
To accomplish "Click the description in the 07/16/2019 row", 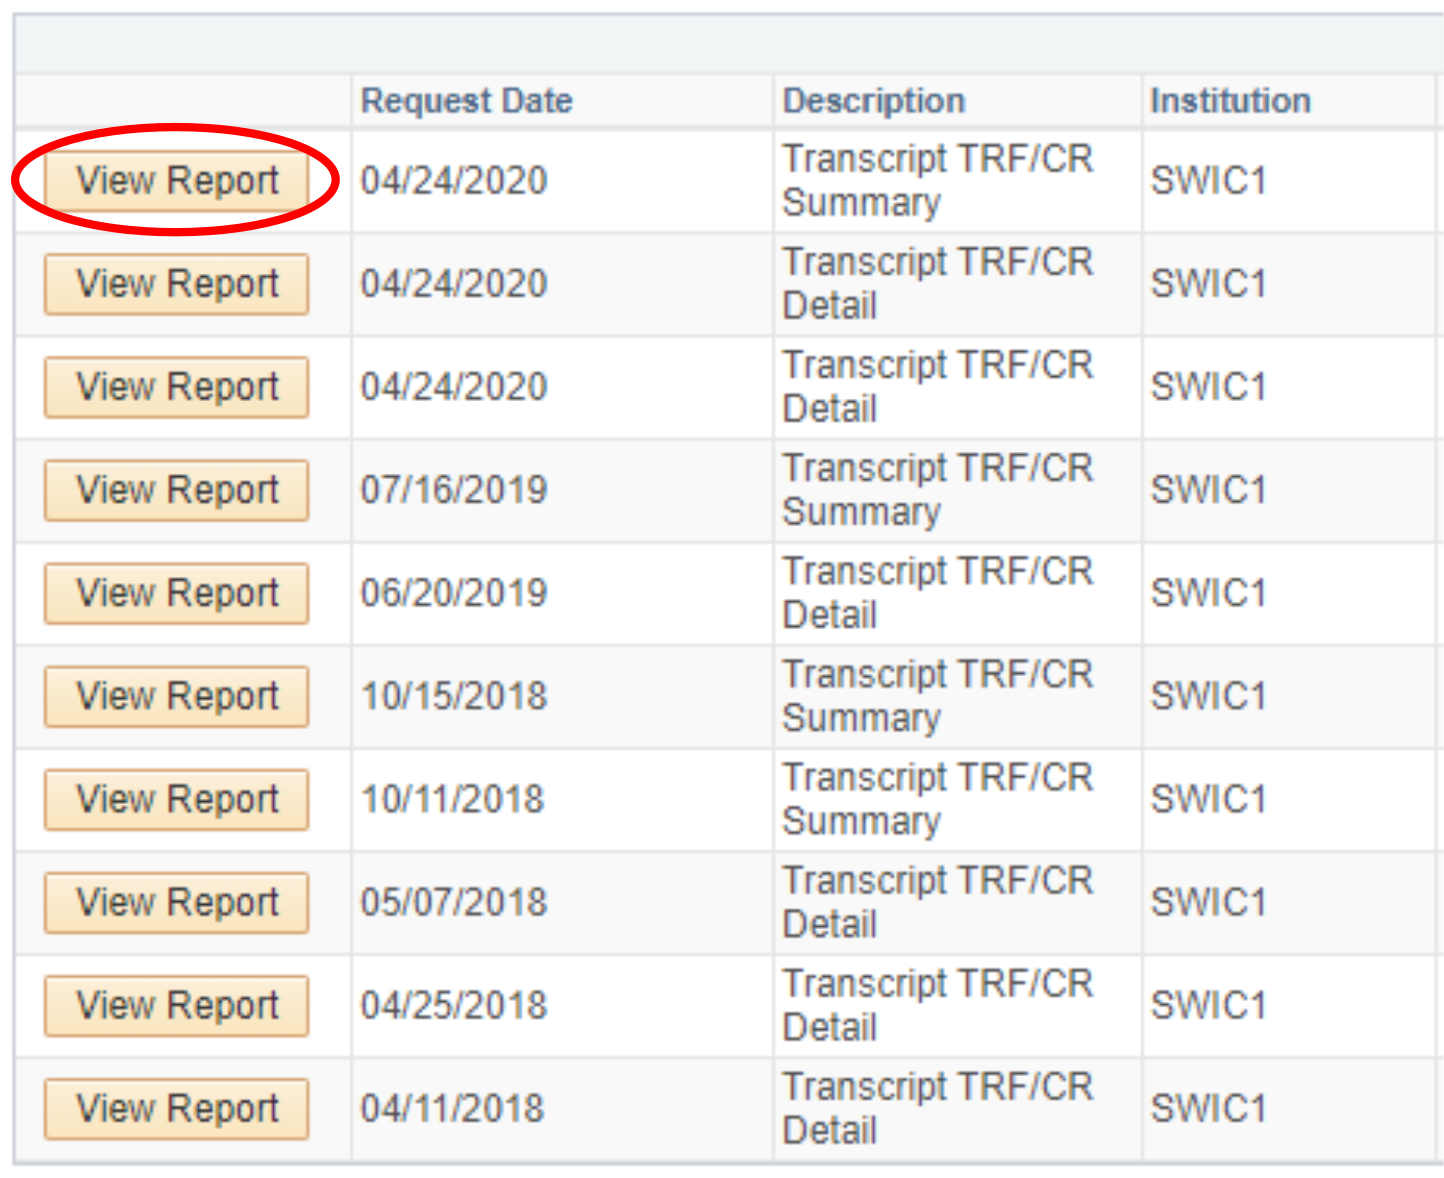I will tap(937, 490).
